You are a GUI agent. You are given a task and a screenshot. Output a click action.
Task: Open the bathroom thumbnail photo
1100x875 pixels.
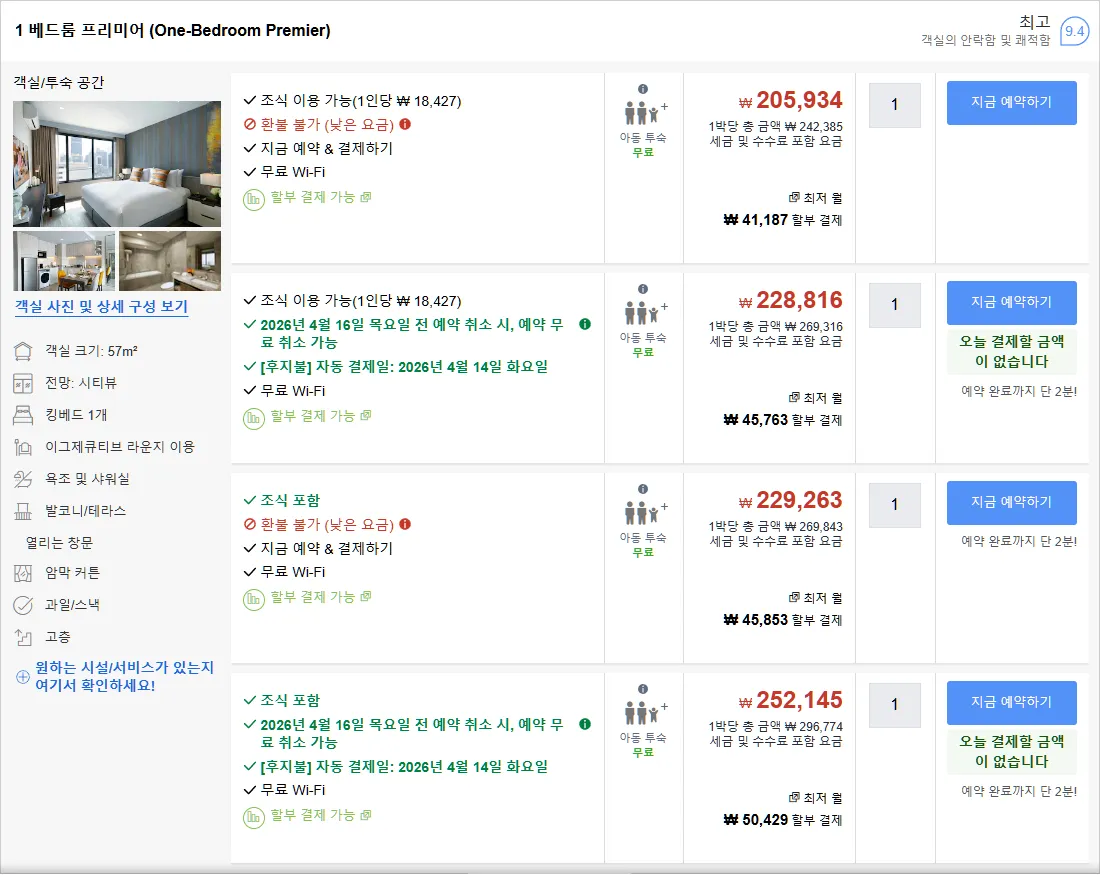[170, 261]
